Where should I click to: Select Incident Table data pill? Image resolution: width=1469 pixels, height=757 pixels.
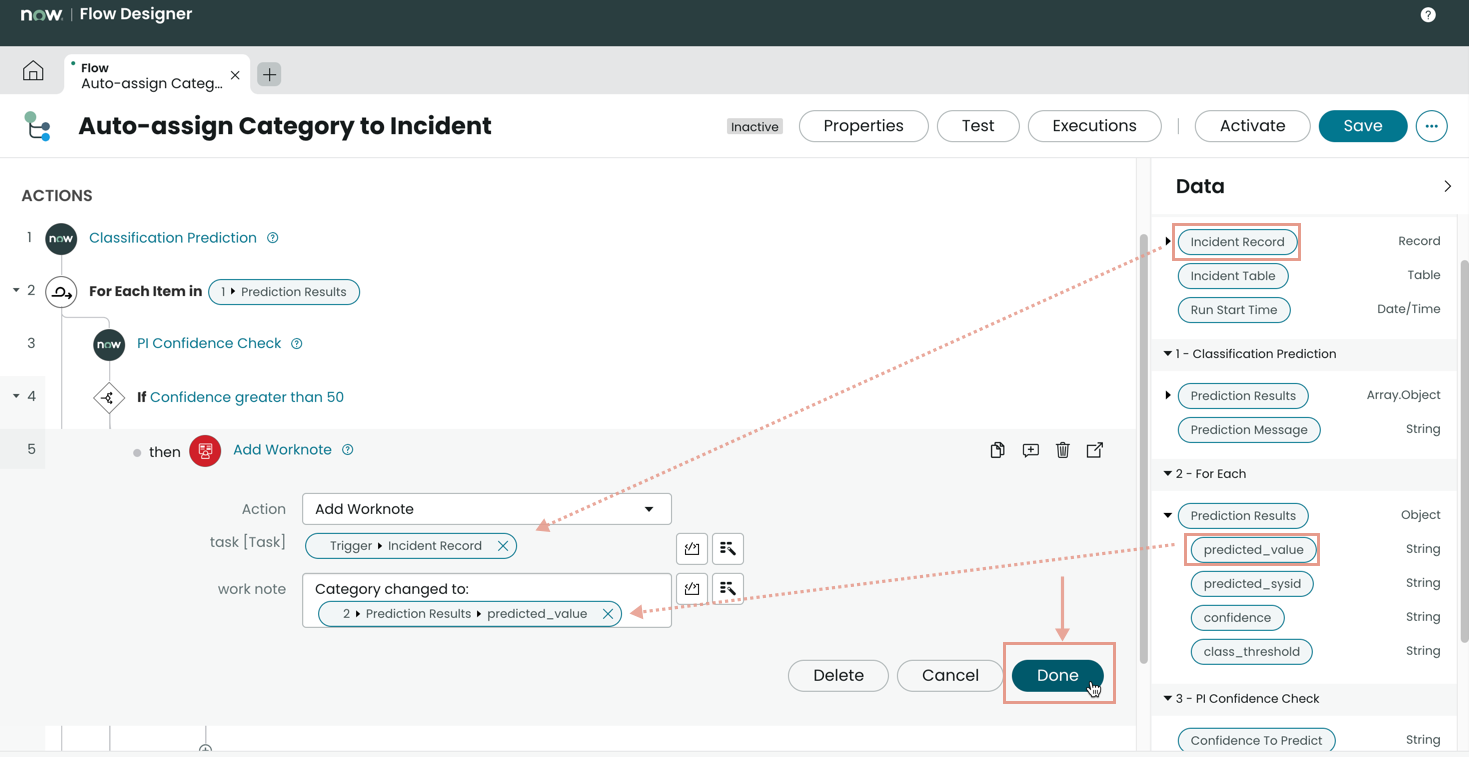click(1233, 276)
